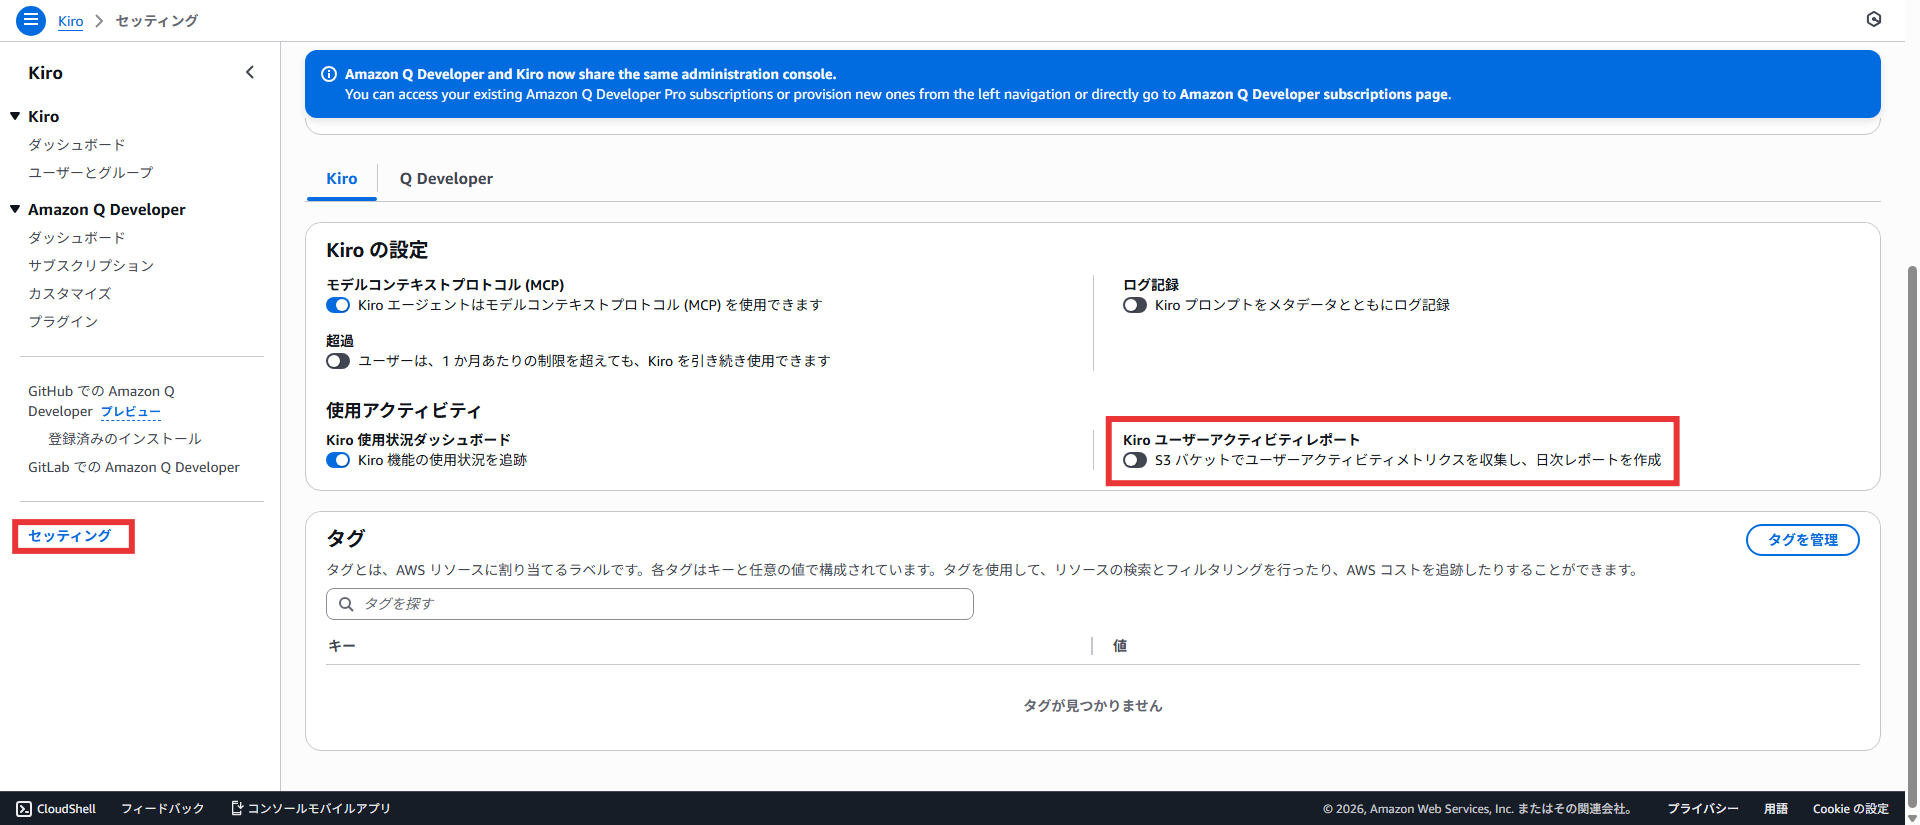1920x825 pixels.
Task: Collapse the Kiro section in sidebar
Action: tap(15, 116)
